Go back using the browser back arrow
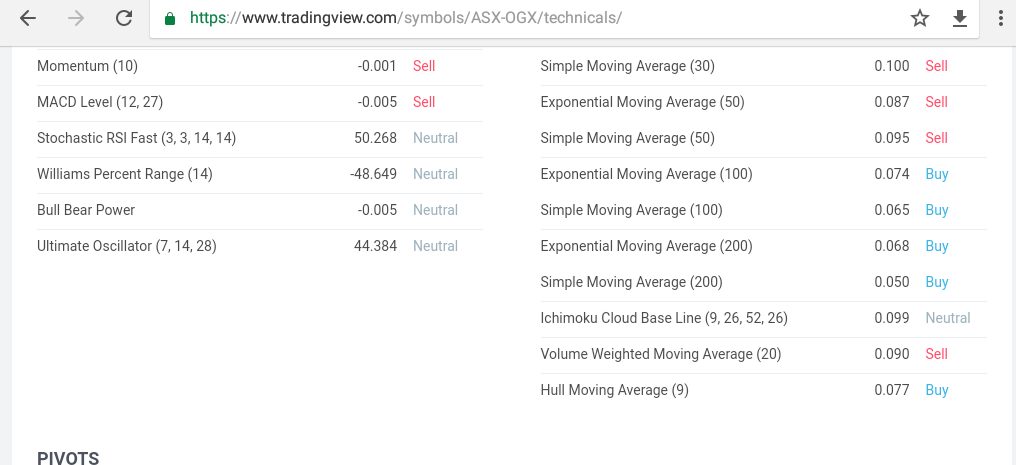The width and height of the screenshot is (1016, 465). (x=28, y=18)
